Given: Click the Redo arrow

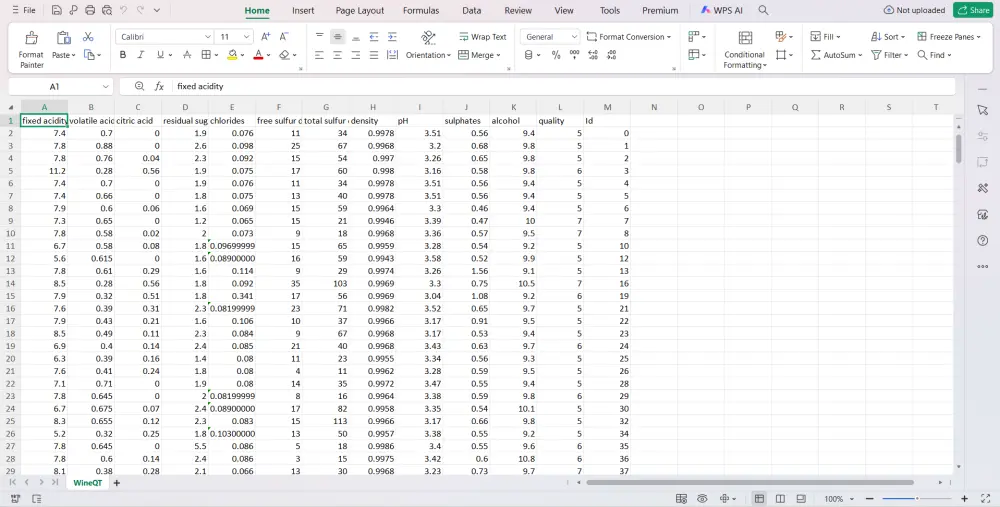Looking at the screenshot, I should tap(140, 10).
